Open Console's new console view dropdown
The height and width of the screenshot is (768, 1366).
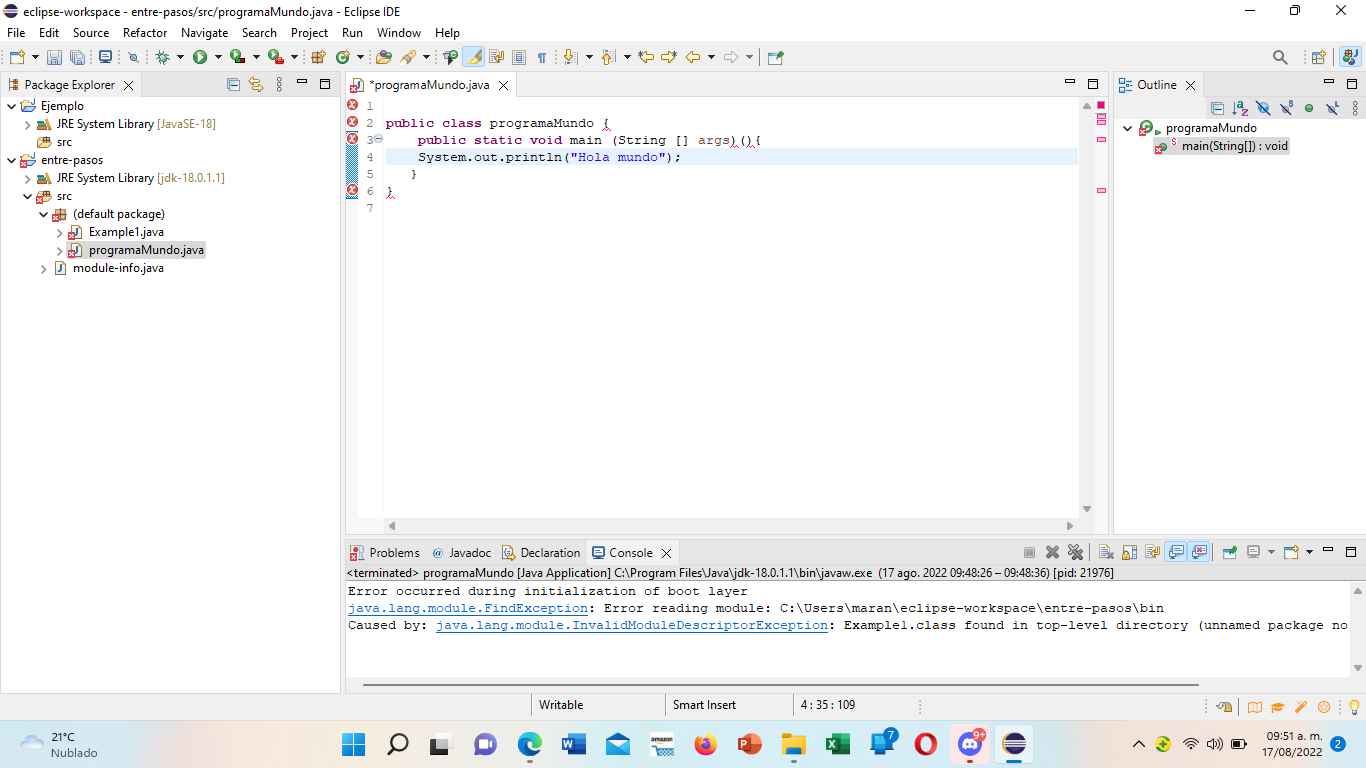pyautogui.click(x=1309, y=552)
